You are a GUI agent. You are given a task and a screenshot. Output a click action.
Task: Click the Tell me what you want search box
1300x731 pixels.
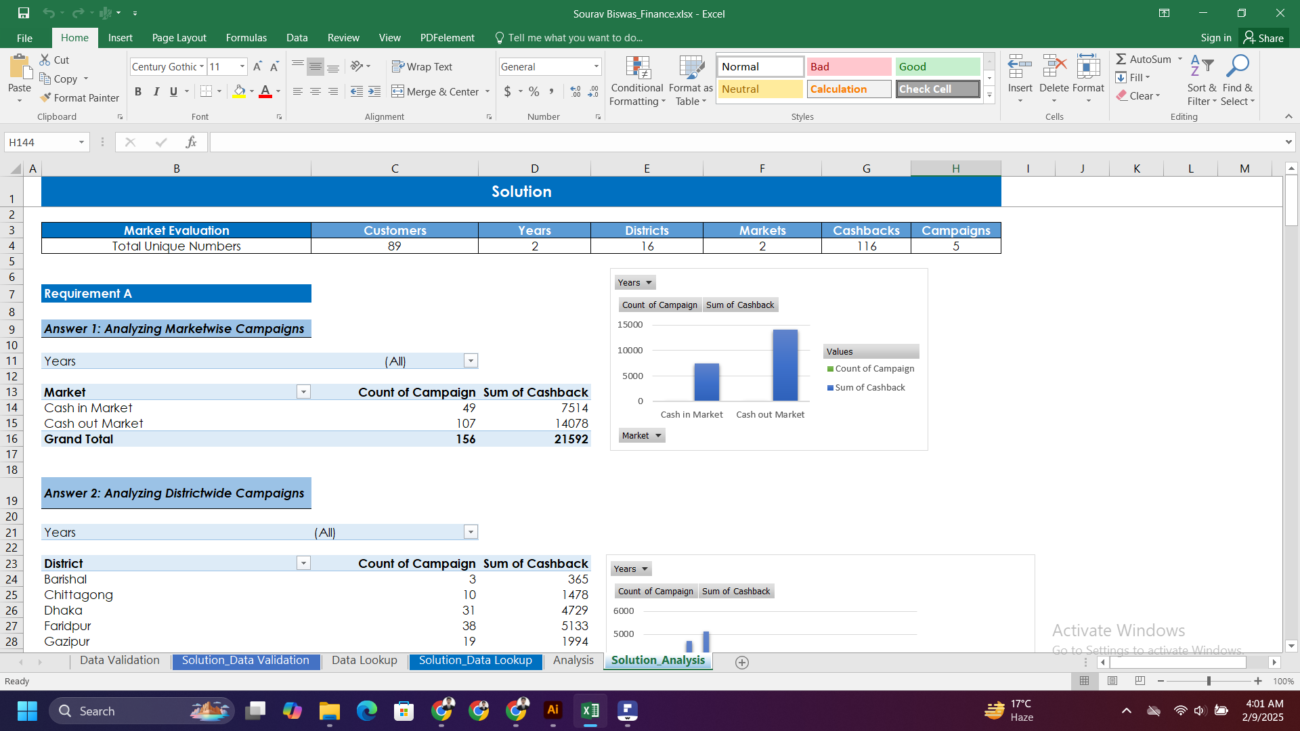(569, 38)
